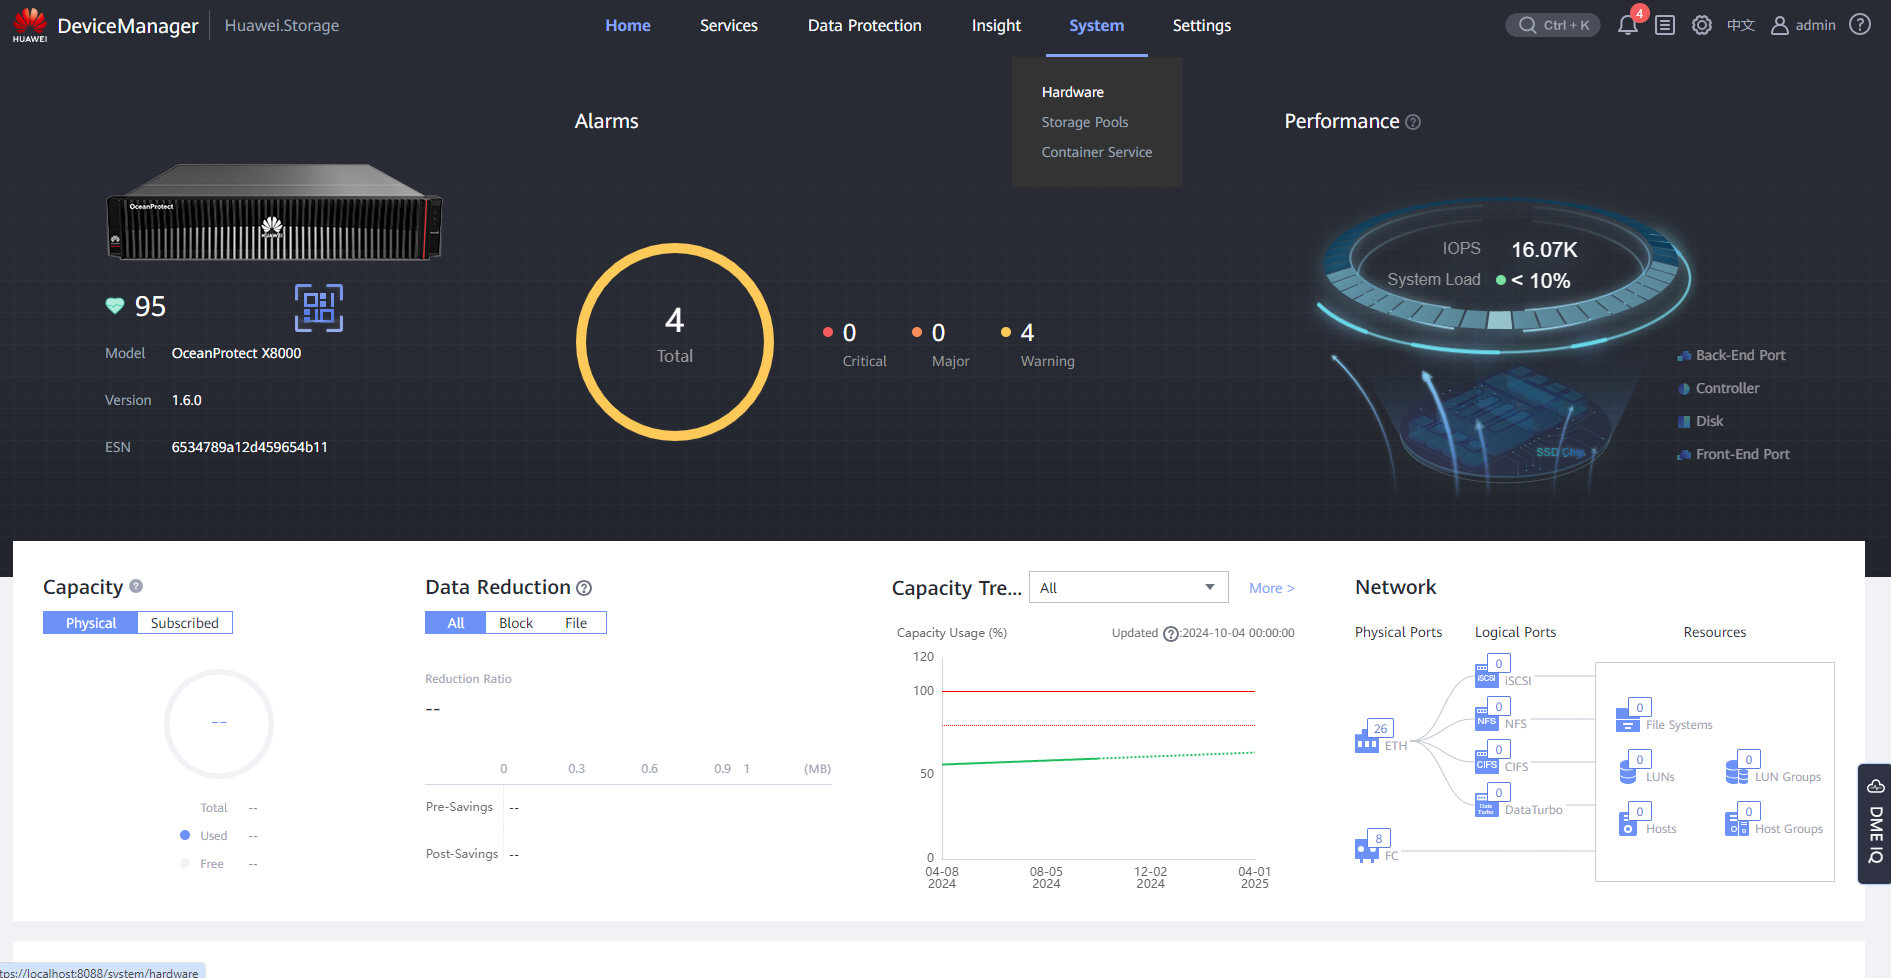Click the FC physical port icon
The width and height of the screenshot is (1891, 978).
pyautogui.click(x=1367, y=851)
